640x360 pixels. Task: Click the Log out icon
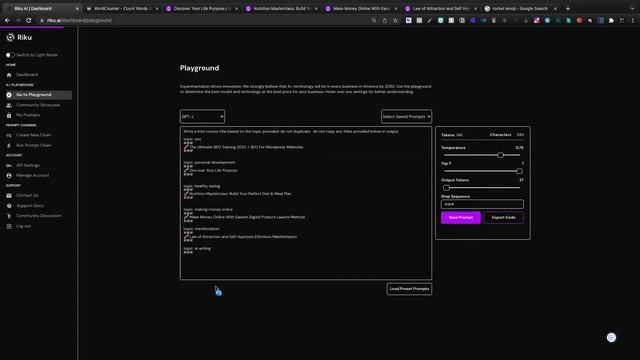tap(9, 226)
